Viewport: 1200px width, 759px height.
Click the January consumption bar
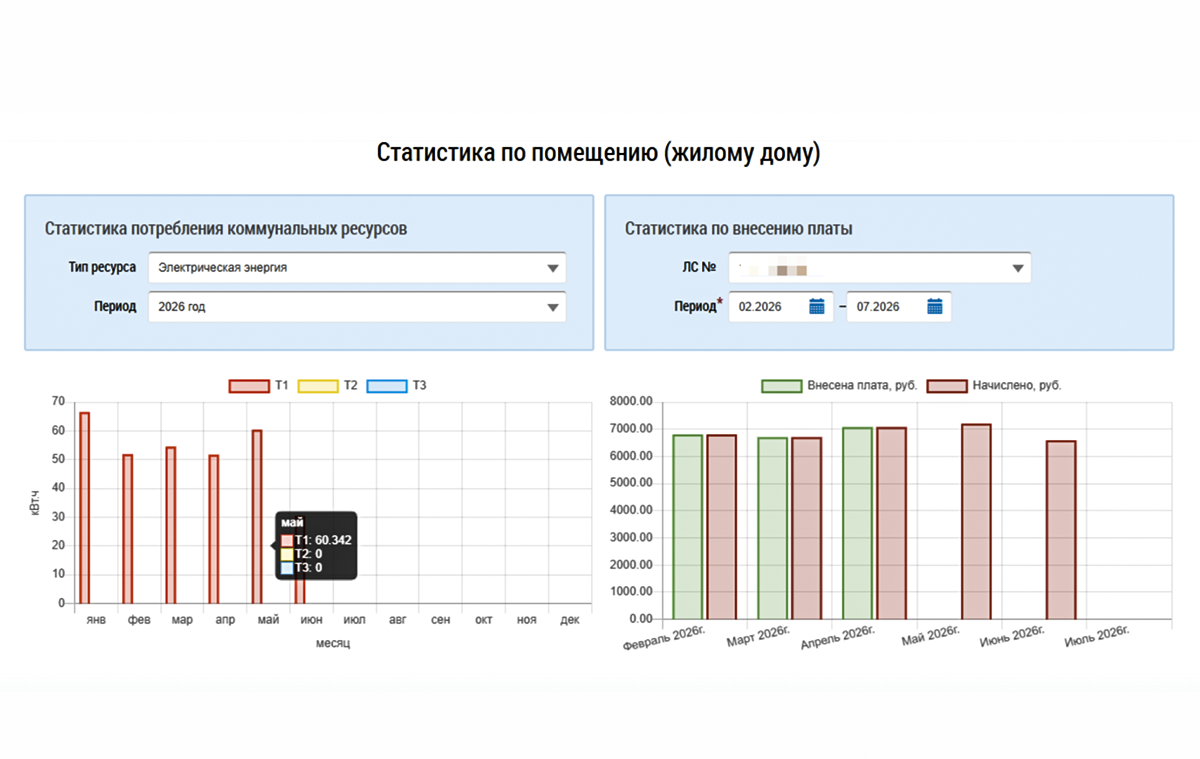(85, 508)
